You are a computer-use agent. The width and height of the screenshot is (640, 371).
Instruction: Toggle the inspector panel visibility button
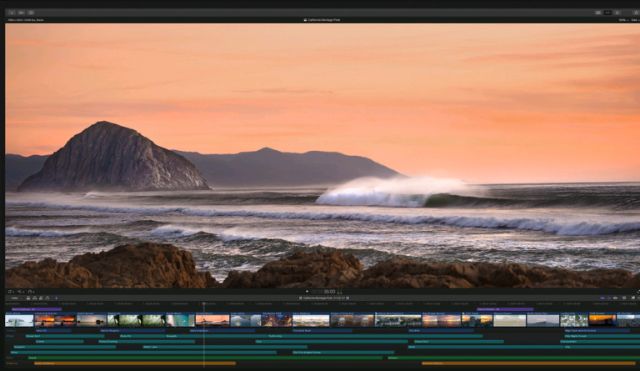coord(617,13)
